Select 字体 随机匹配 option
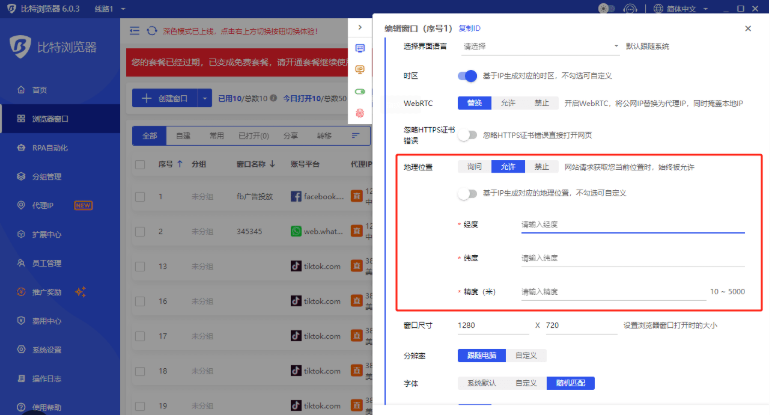 coord(571,383)
